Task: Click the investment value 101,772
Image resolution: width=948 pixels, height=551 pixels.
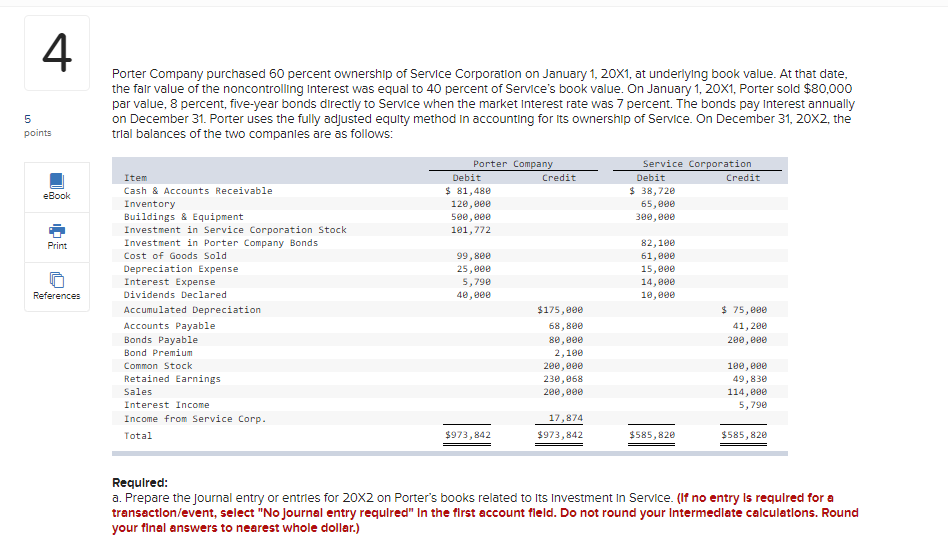Action: 470,230
